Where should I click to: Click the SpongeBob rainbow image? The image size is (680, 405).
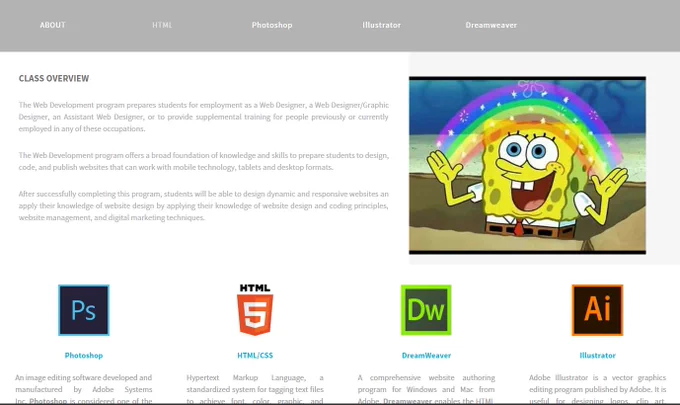point(527,165)
